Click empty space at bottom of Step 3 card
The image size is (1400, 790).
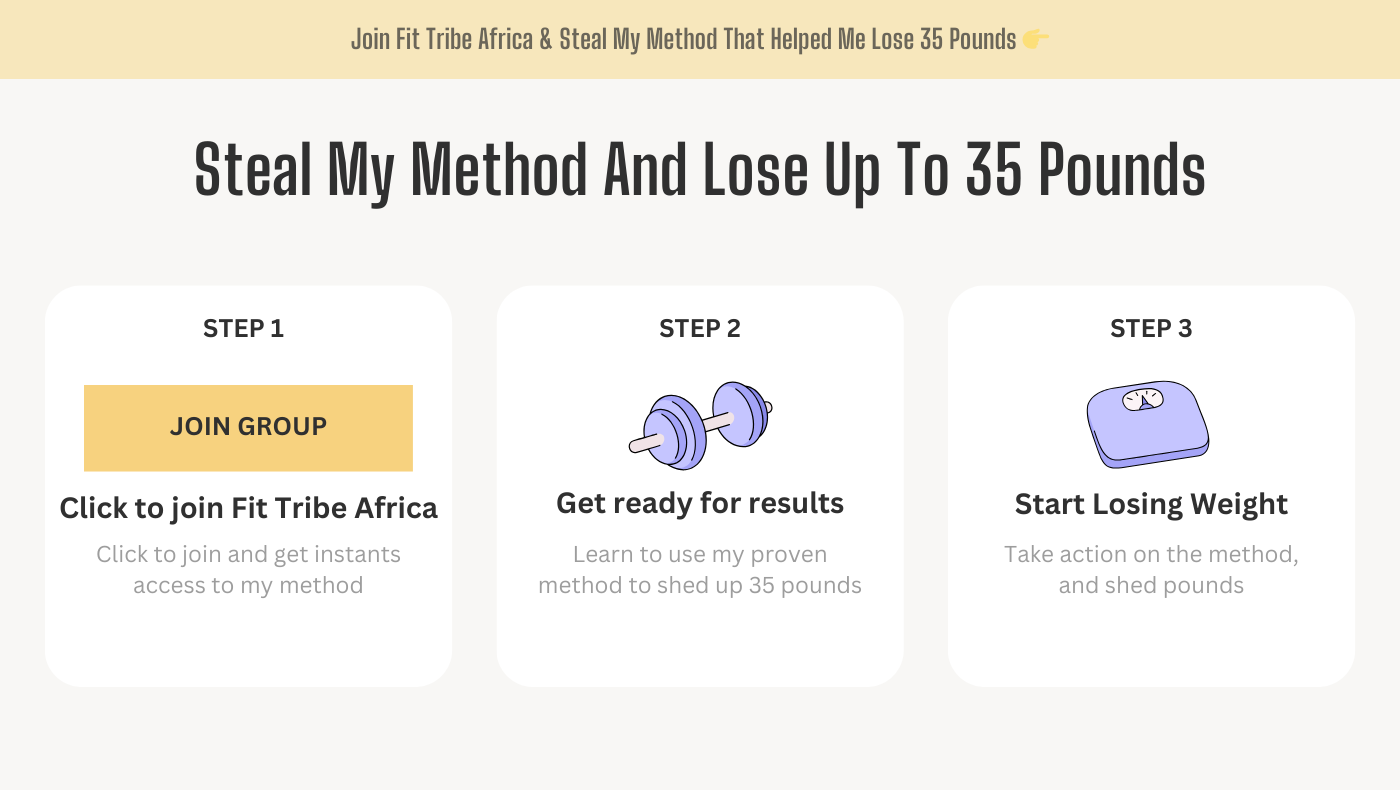click(1151, 645)
